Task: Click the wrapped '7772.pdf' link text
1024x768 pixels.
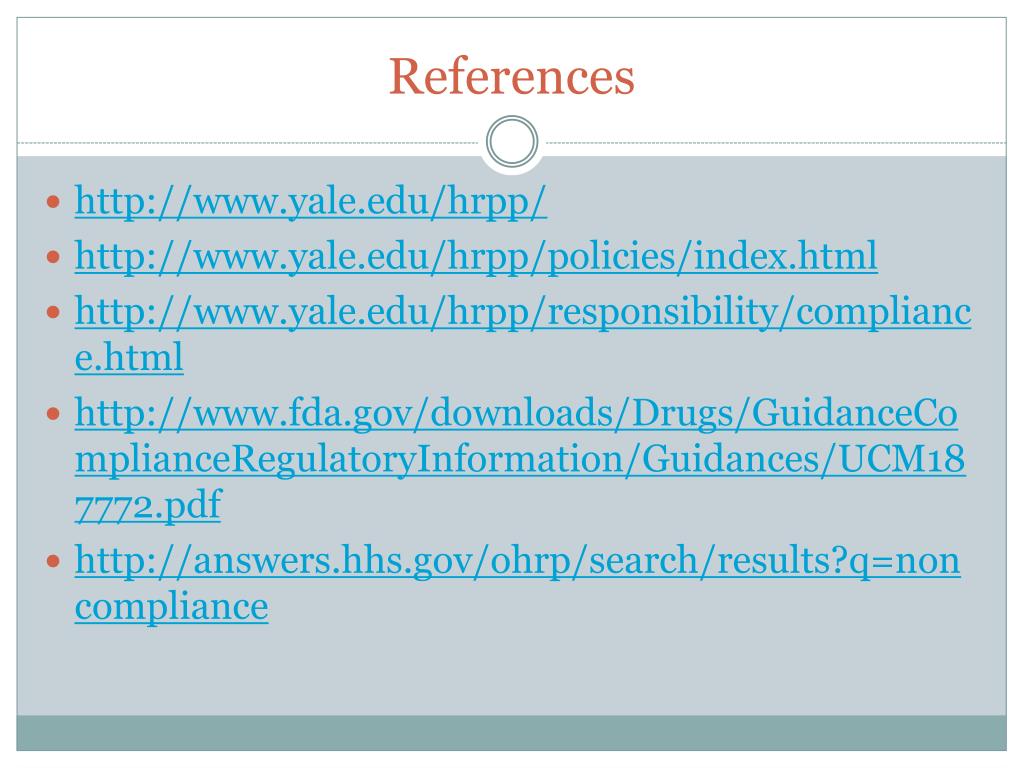Action: point(148,505)
